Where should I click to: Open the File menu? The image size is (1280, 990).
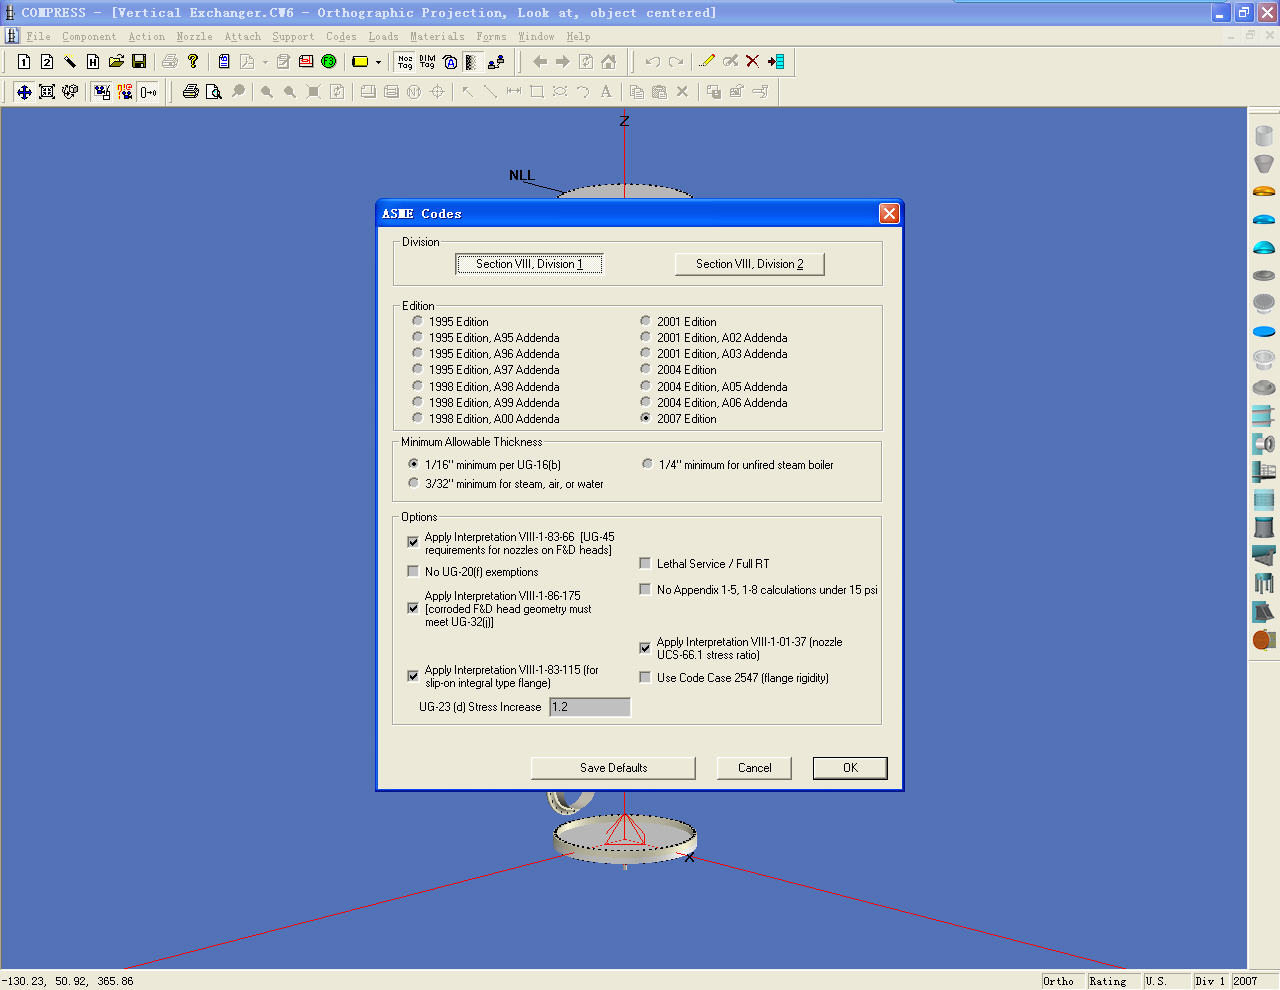(39, 36)
